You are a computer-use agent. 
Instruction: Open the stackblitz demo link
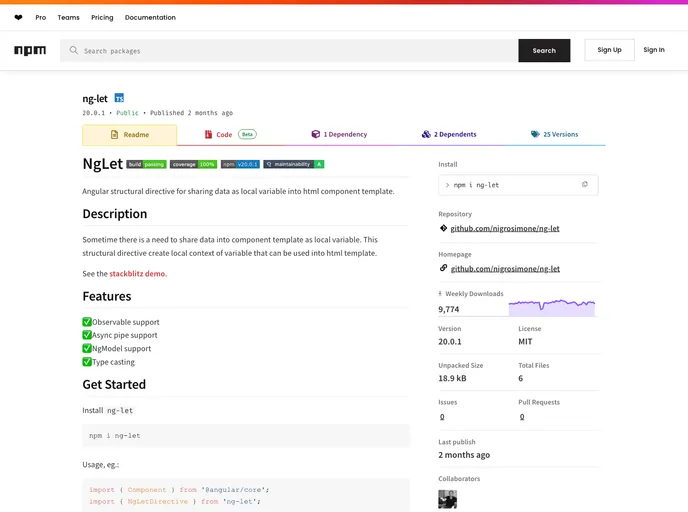[x=138, y=273]
